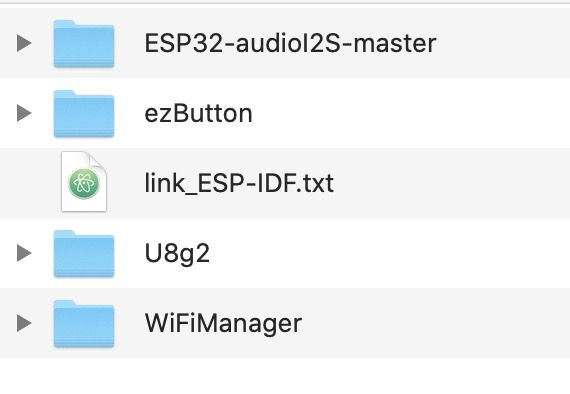The image size is (570, 394).
Task: Expand the ezButton folder disclosure triangle
Action: (24, 113)
